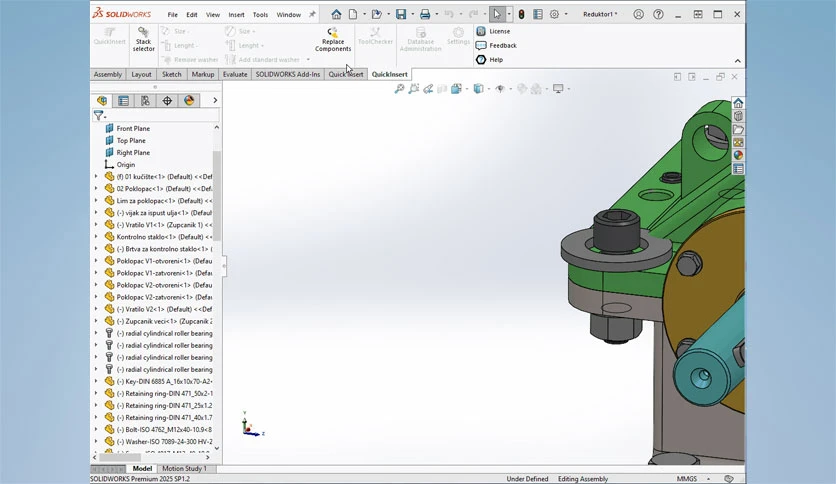This screenshot has height=484, width=836.
Task: Activate the Select cursor tool
Action: coord(497,14)
